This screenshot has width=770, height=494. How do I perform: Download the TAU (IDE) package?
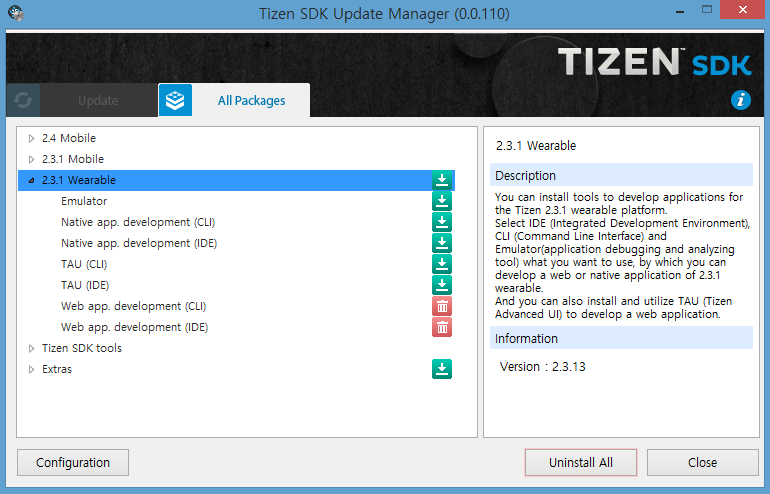(x=441, y=285)
